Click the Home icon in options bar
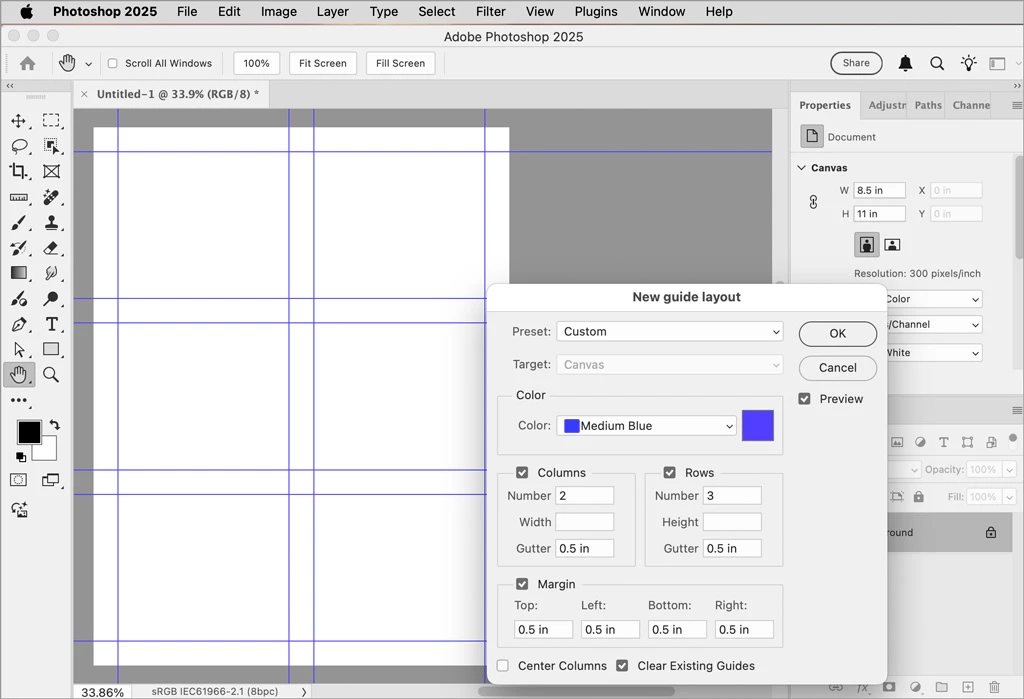1024x699 pixels. tap(27, 63)
